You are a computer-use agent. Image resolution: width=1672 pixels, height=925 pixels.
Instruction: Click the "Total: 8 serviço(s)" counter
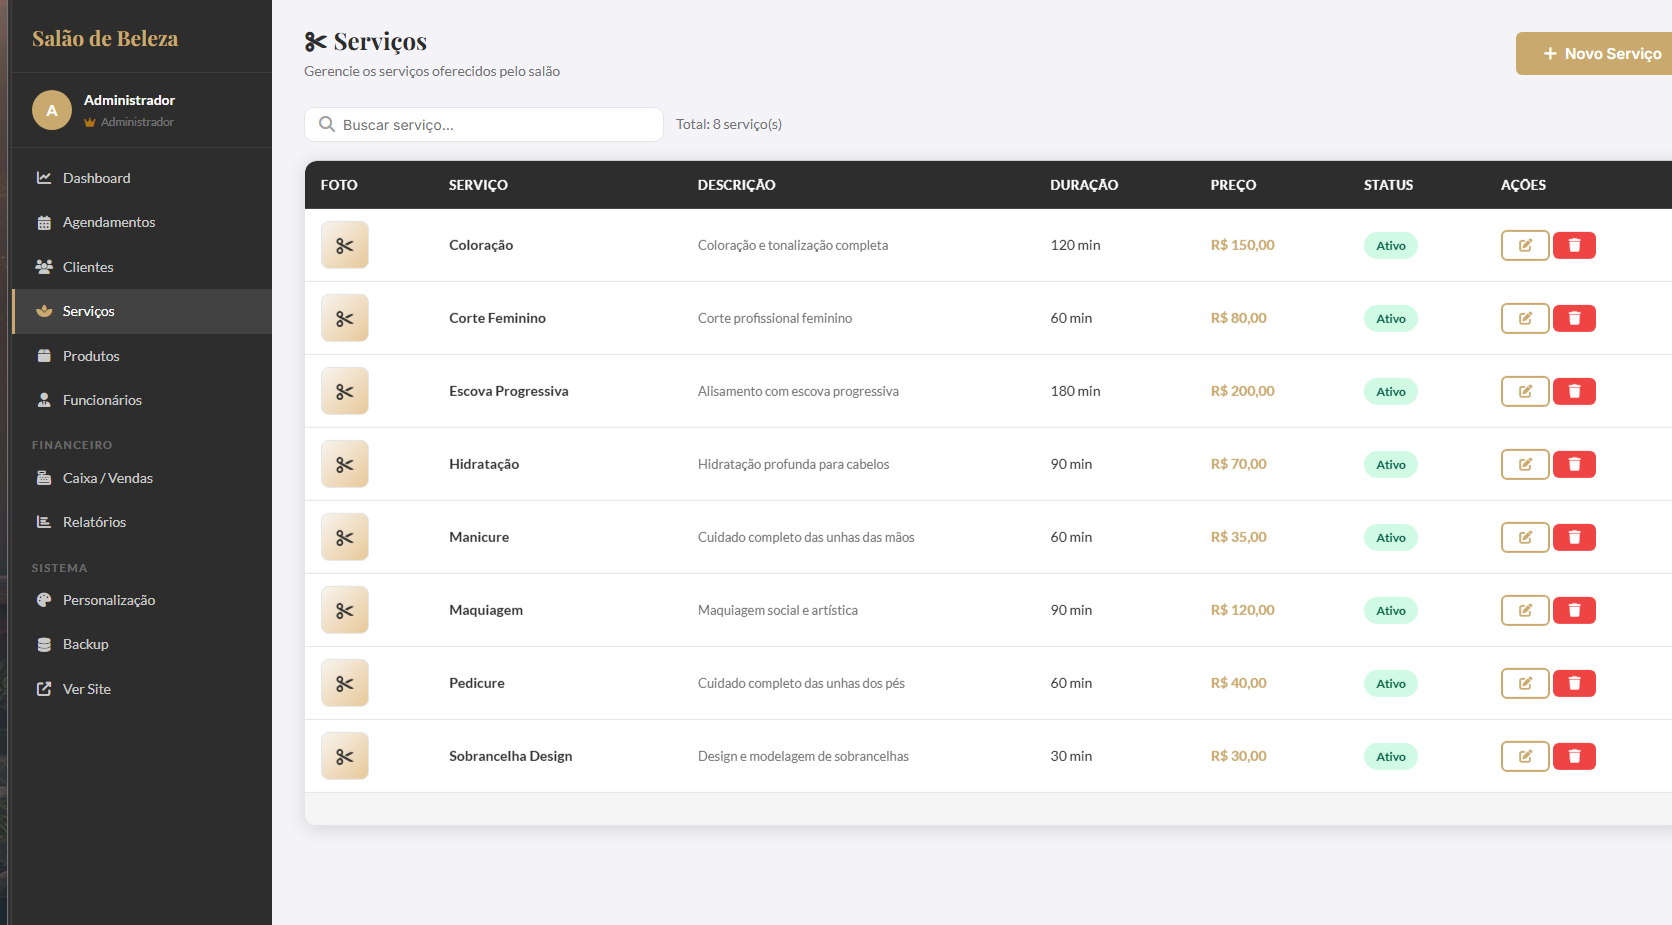[x=729, y=124]
